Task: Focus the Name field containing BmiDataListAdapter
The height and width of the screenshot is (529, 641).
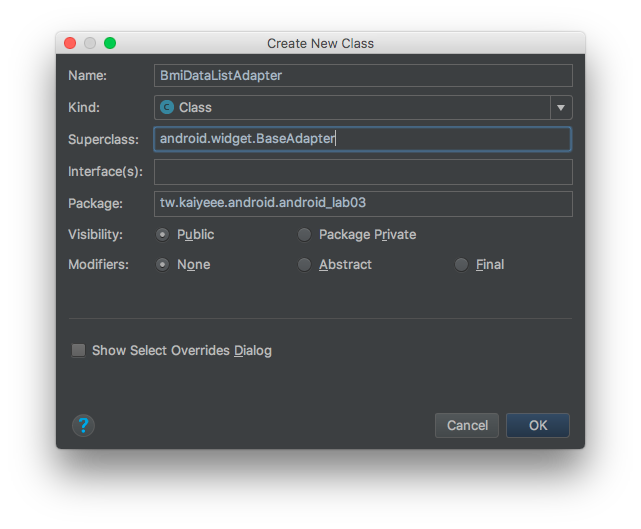Action: coord(363,76)
